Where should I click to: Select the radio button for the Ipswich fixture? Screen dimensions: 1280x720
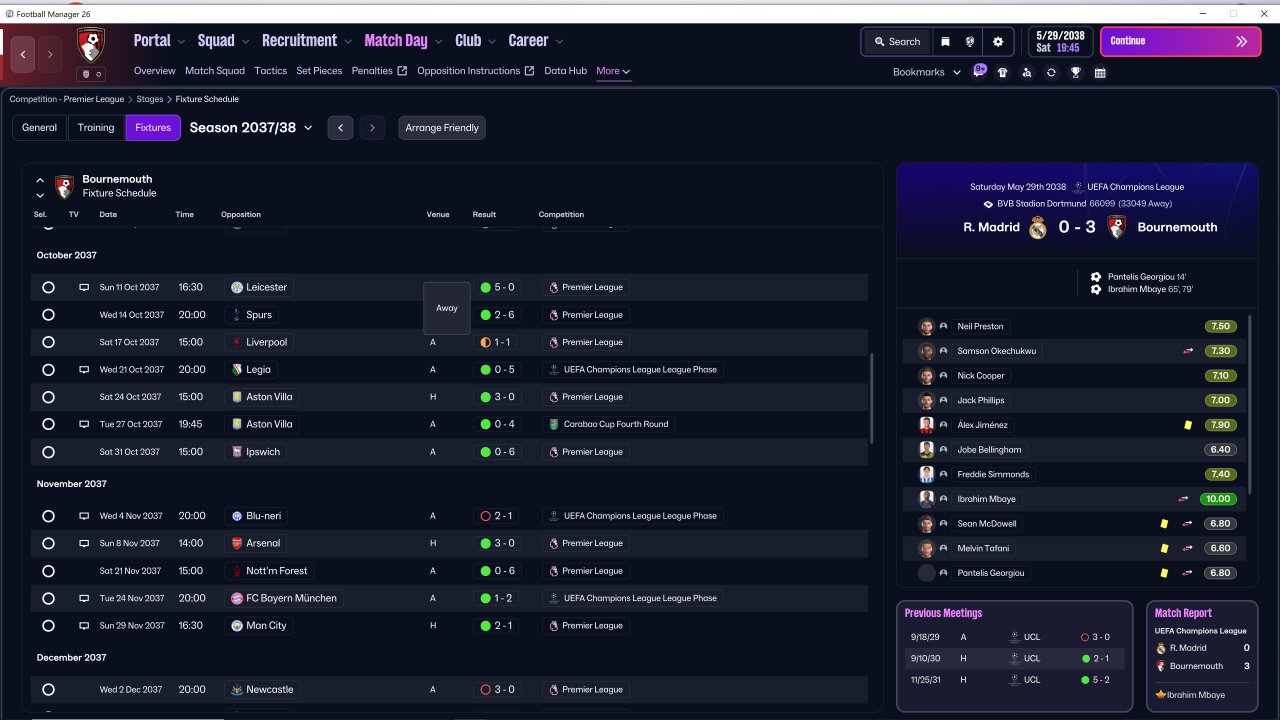pos(48,452)
